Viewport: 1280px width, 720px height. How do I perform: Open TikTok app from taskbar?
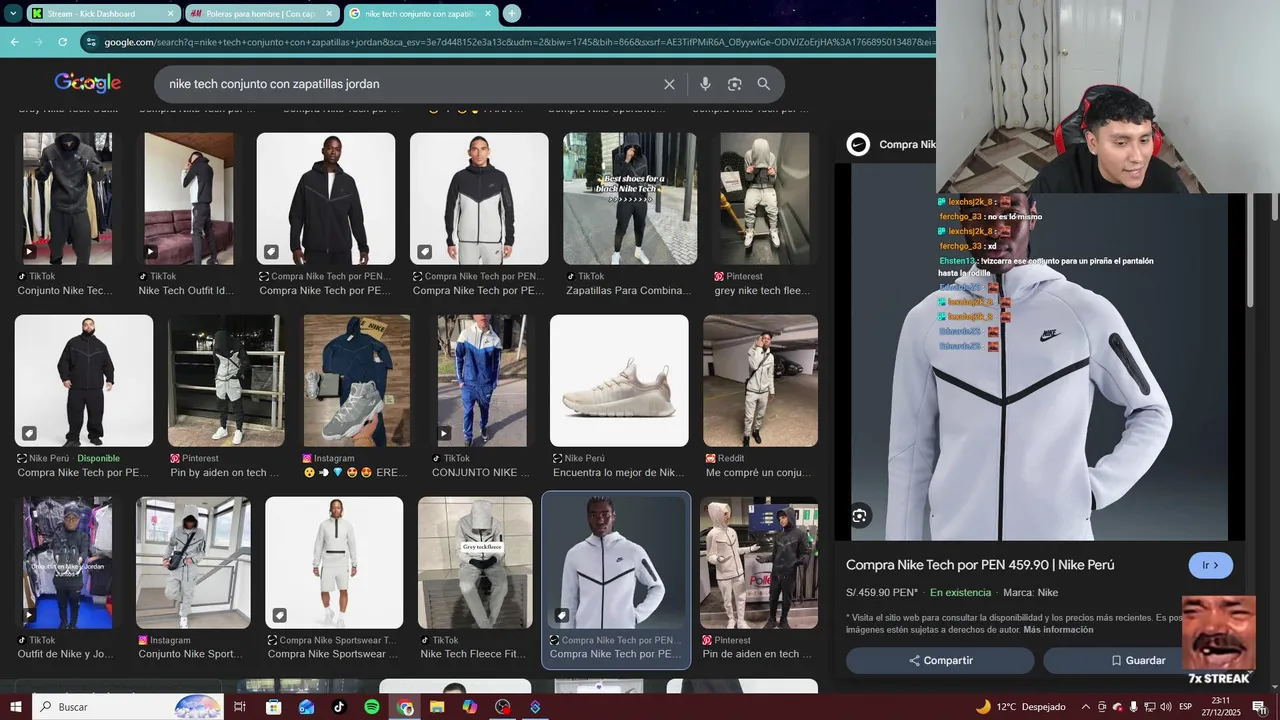click(339, 707)
